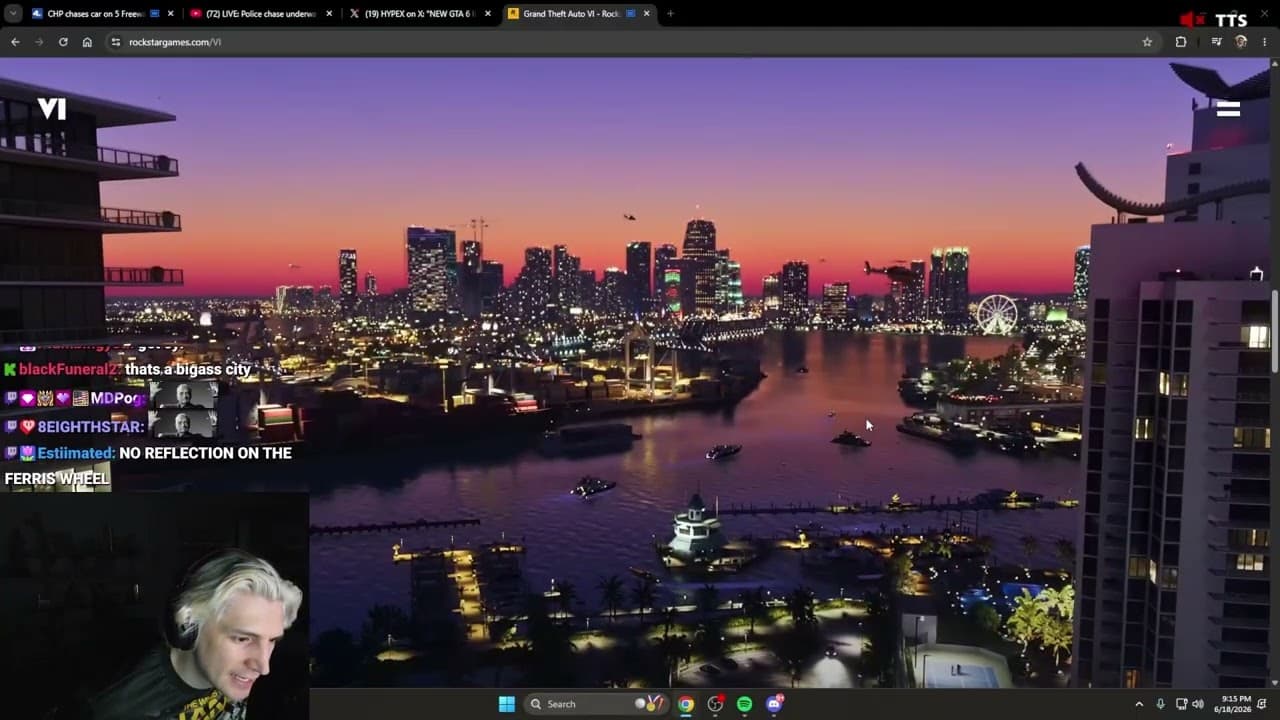Open the Chrome three-dot menu

click(x=1265, y=42)
